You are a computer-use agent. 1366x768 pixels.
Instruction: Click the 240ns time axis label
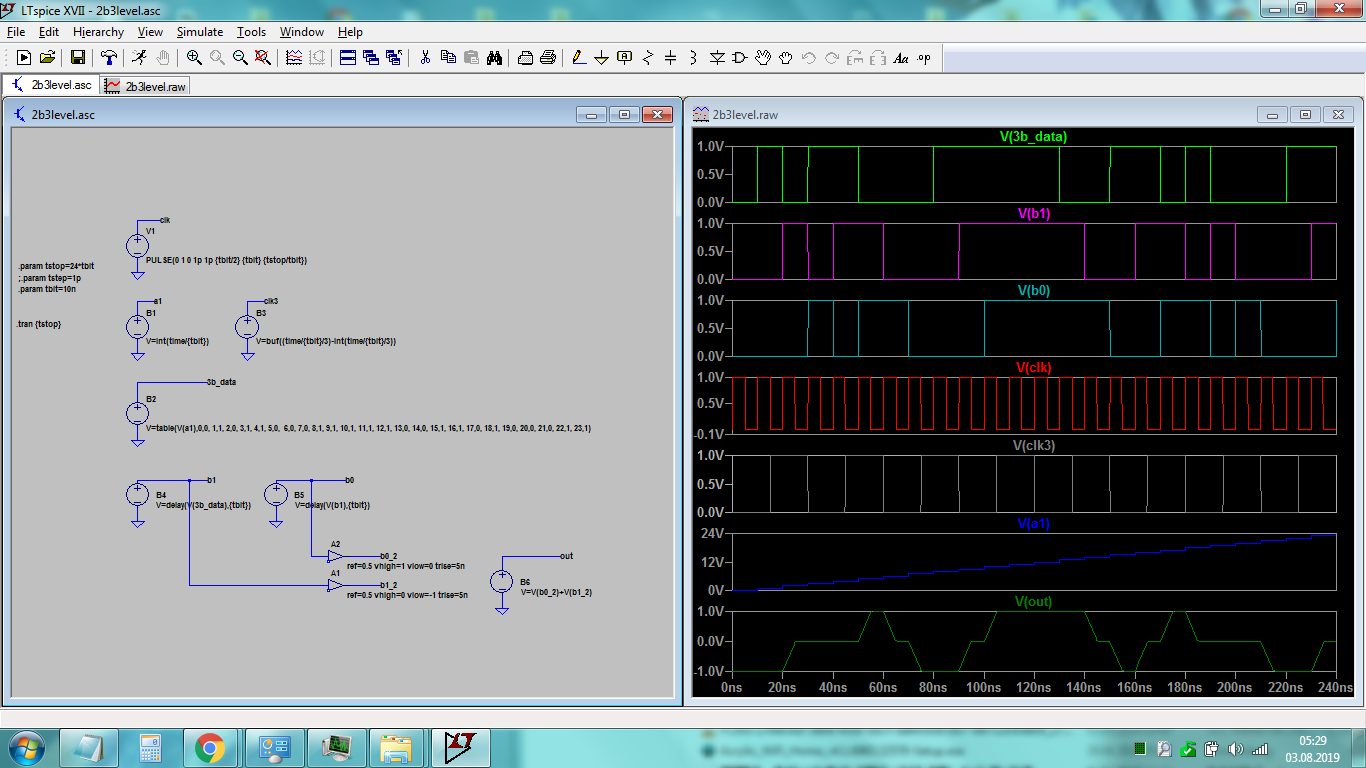[1335, 688]
